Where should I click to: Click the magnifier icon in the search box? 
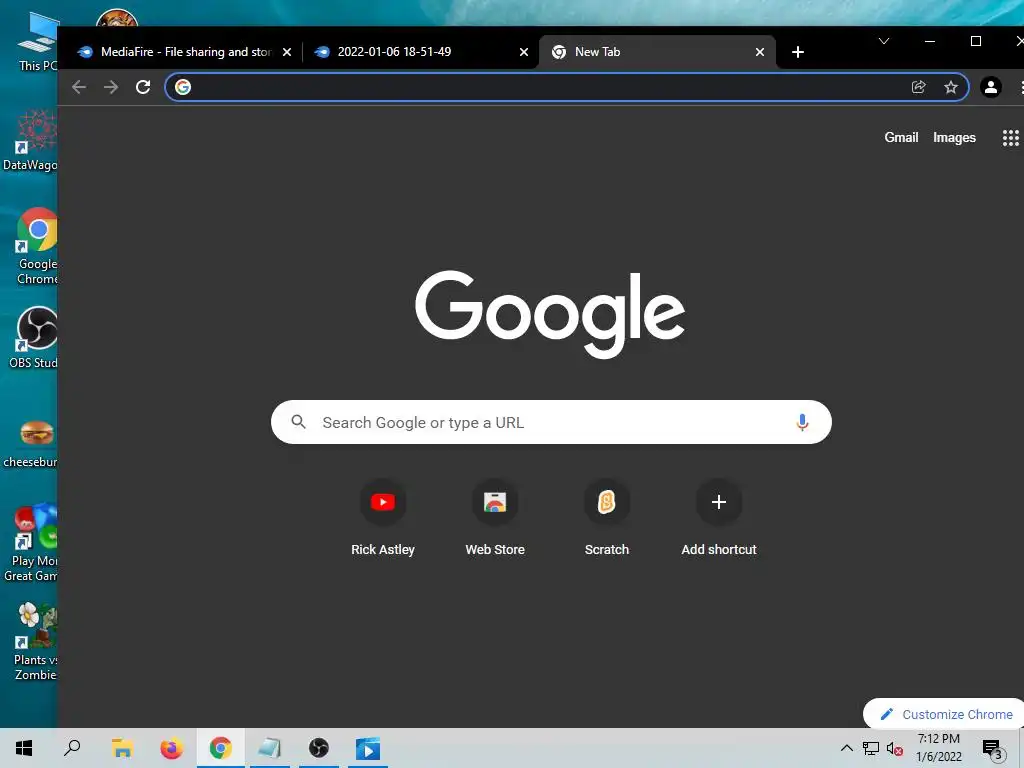click(298, 422)
